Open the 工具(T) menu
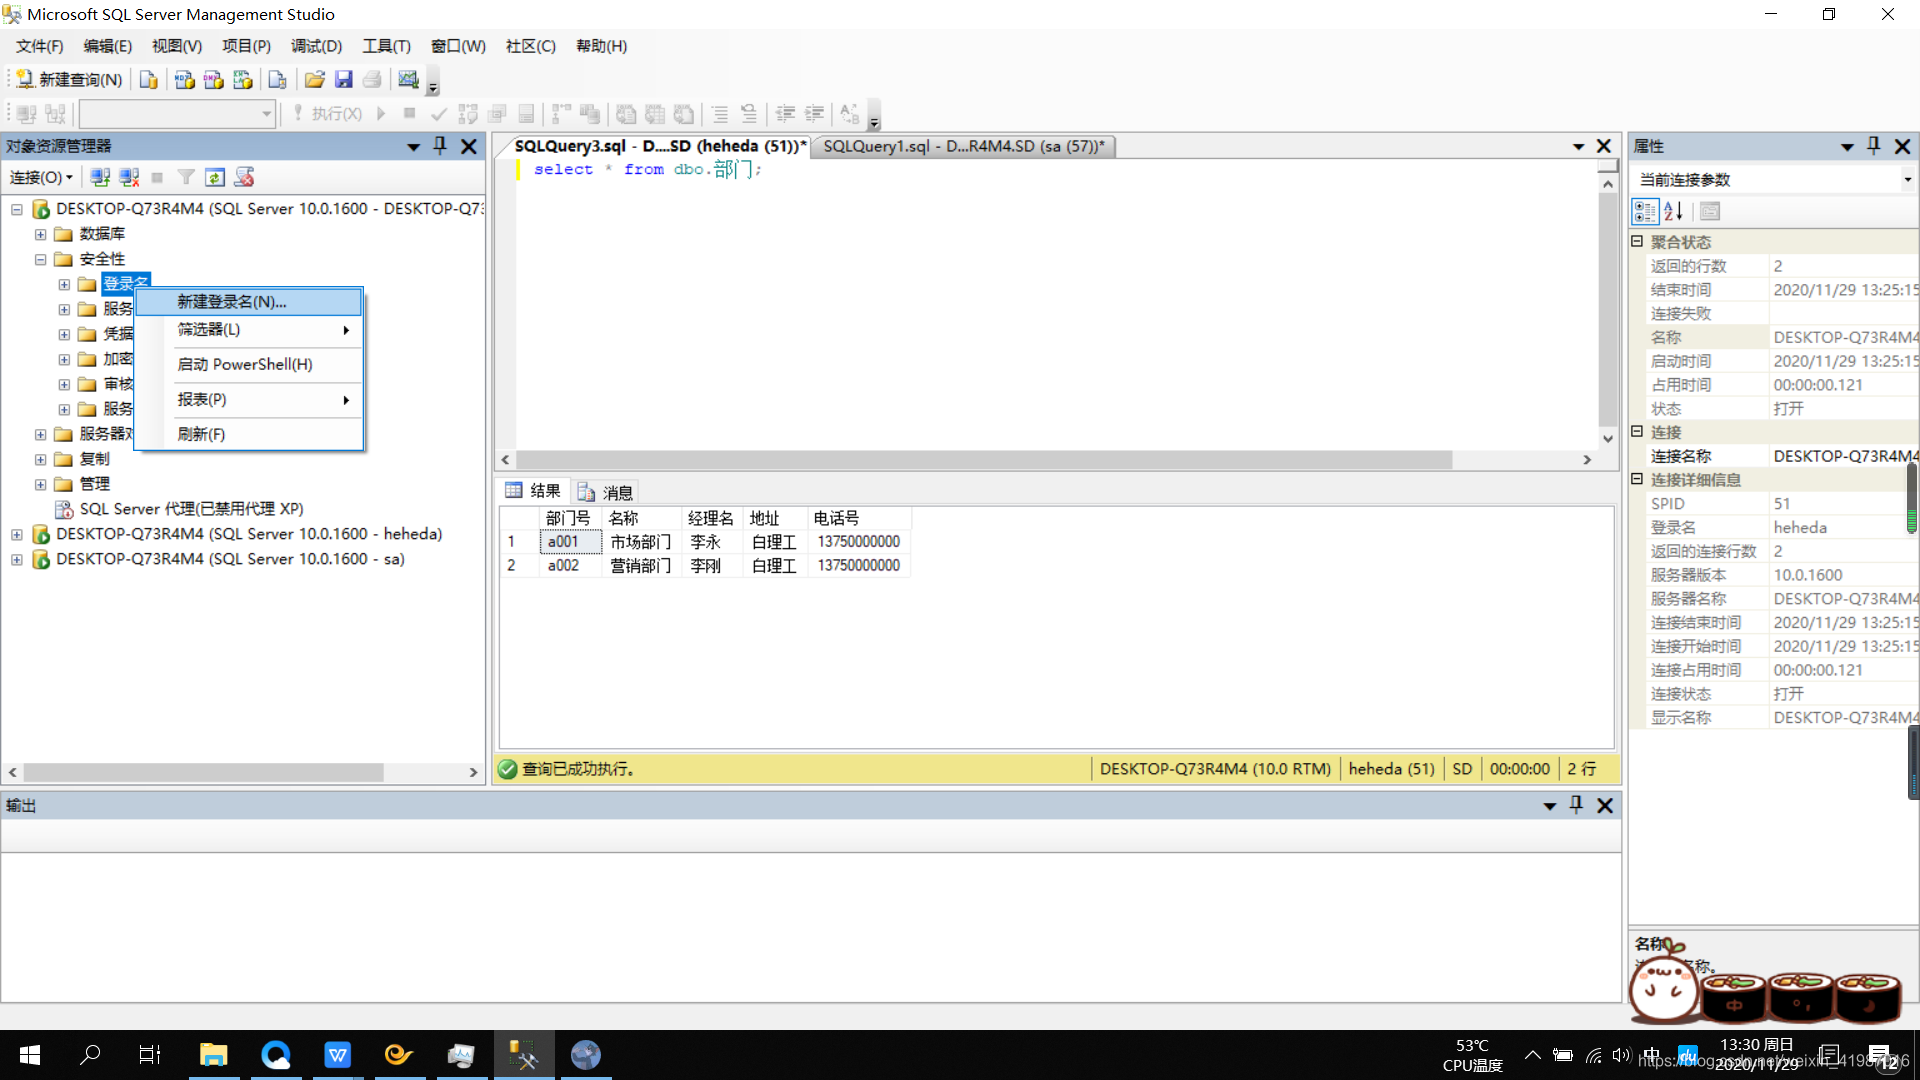 [386, 46]
